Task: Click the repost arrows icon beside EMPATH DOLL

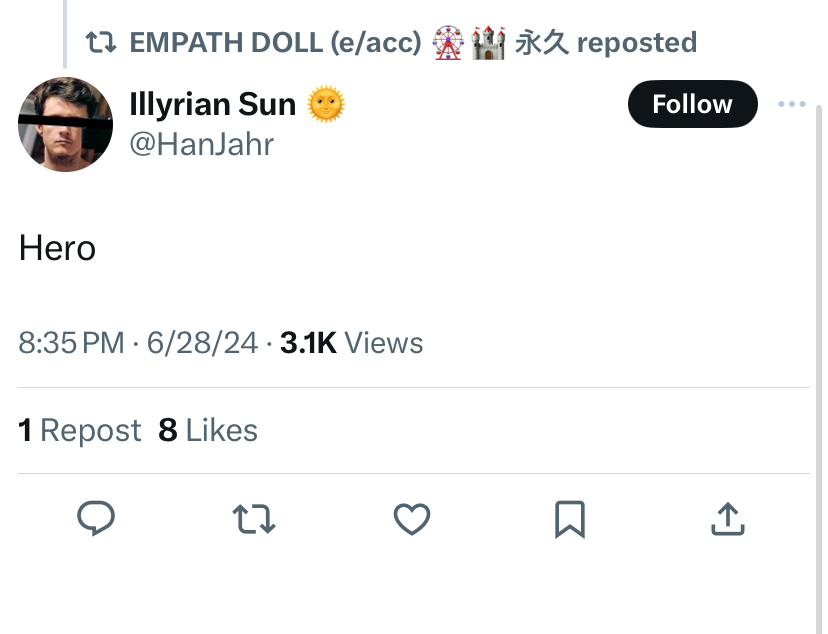Action: click(x=101, y=43)
